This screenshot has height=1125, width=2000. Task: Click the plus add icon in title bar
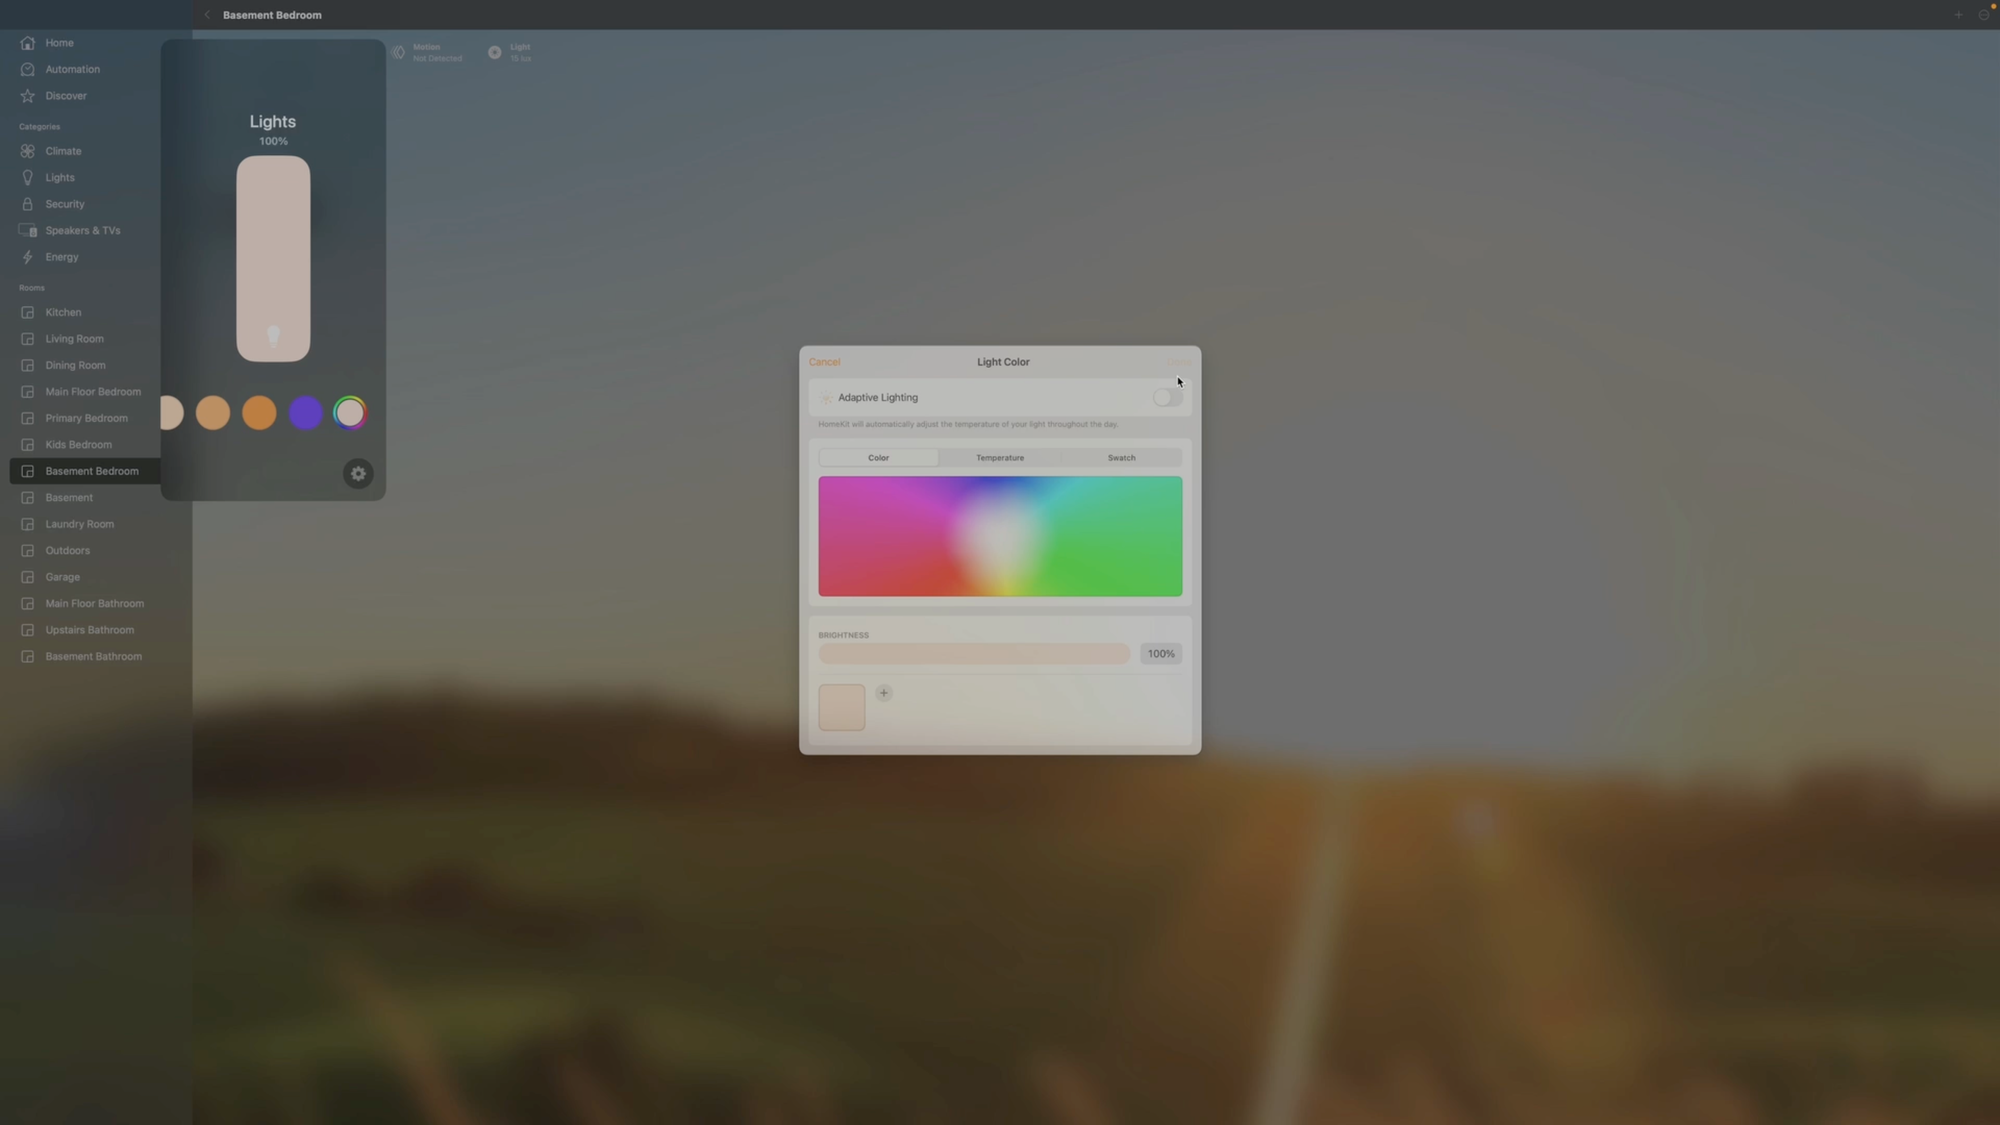point(1958,15)
